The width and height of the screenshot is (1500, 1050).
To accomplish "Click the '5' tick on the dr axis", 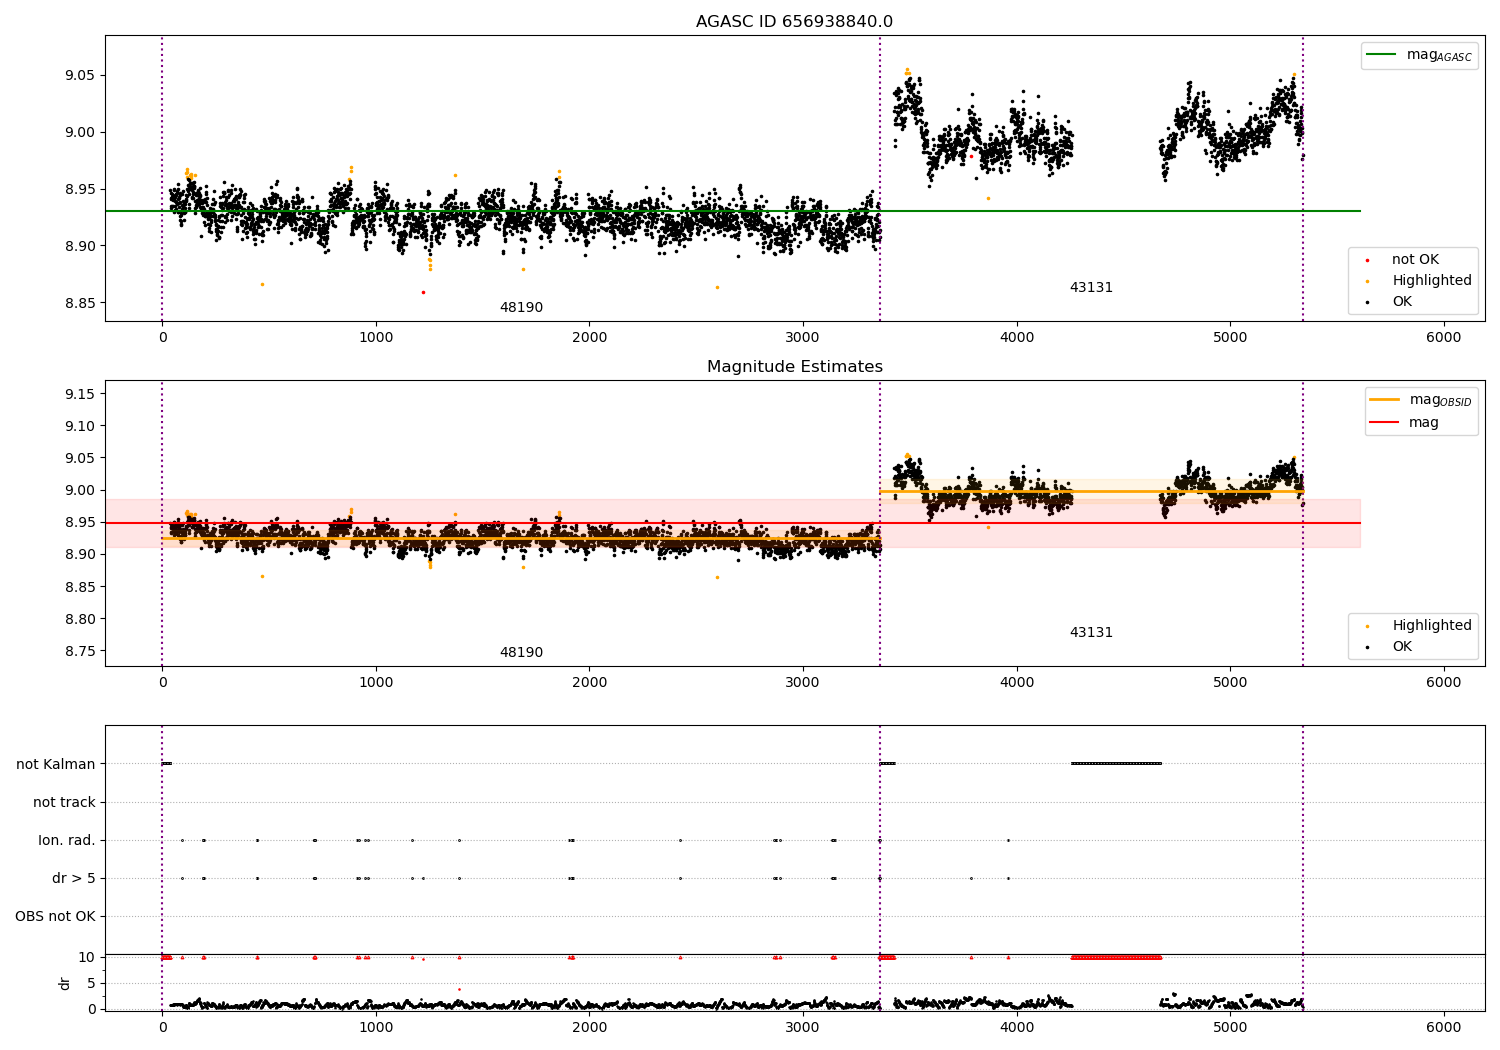I will tap(91, 984).
